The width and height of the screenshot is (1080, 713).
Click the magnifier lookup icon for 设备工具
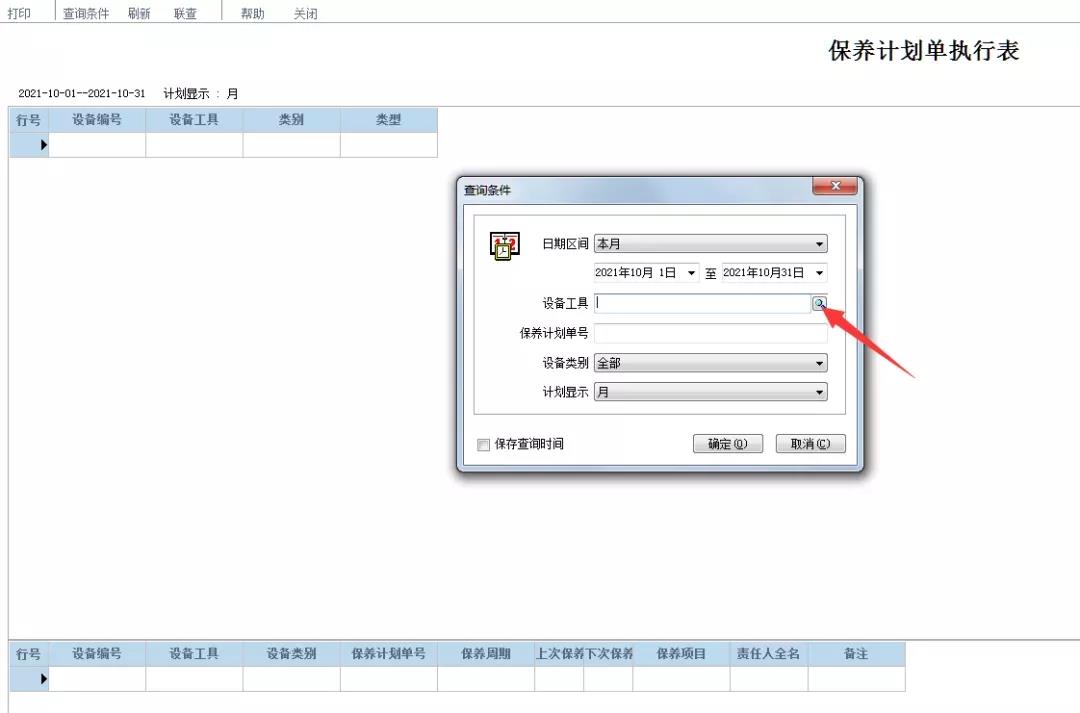point(819,303)
